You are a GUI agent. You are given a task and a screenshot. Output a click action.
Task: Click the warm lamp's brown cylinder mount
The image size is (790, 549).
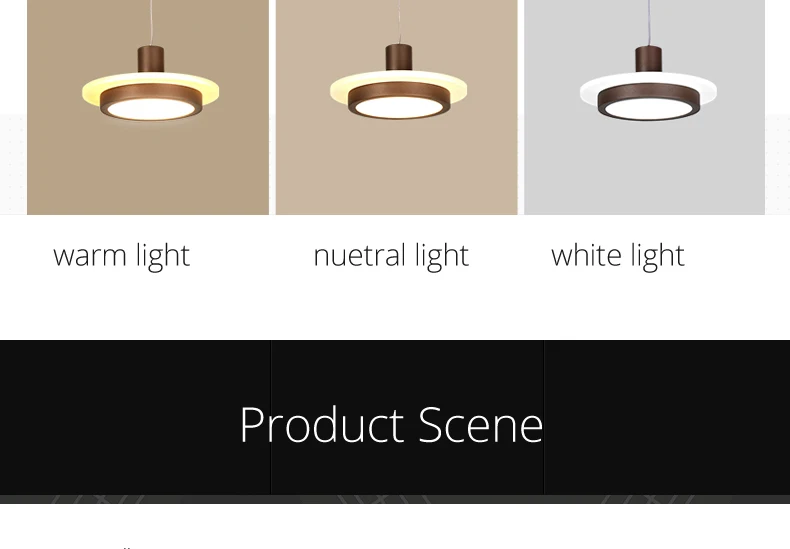[151, 59]
